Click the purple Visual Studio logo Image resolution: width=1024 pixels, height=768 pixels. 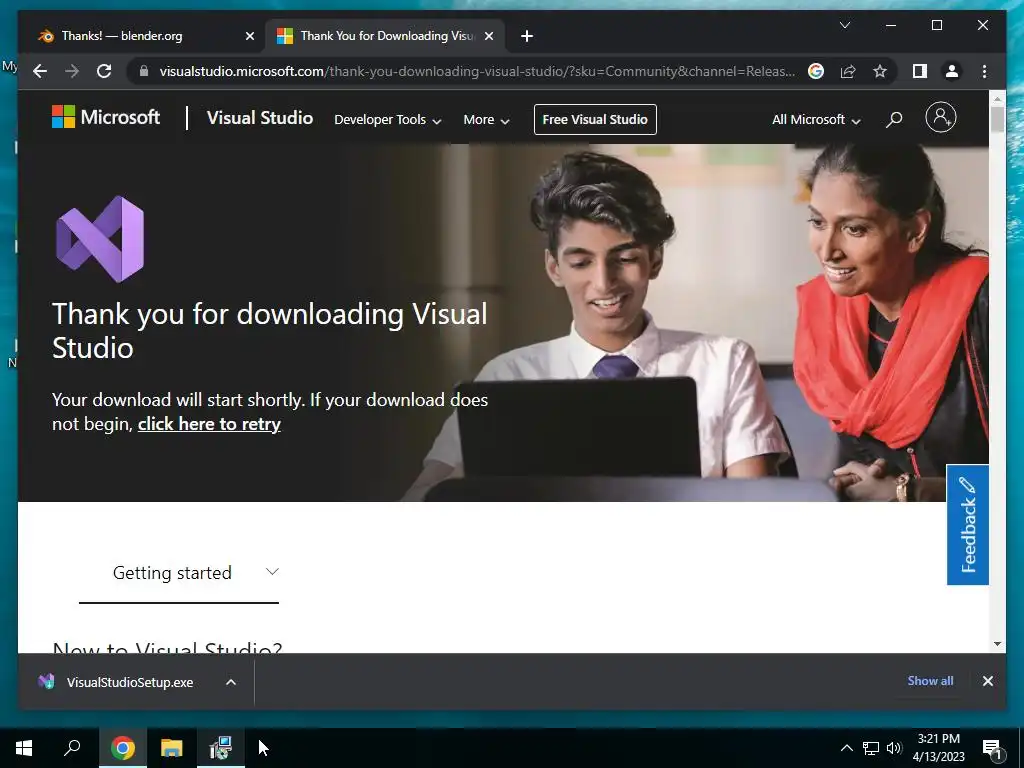click(x=100, y=239)
